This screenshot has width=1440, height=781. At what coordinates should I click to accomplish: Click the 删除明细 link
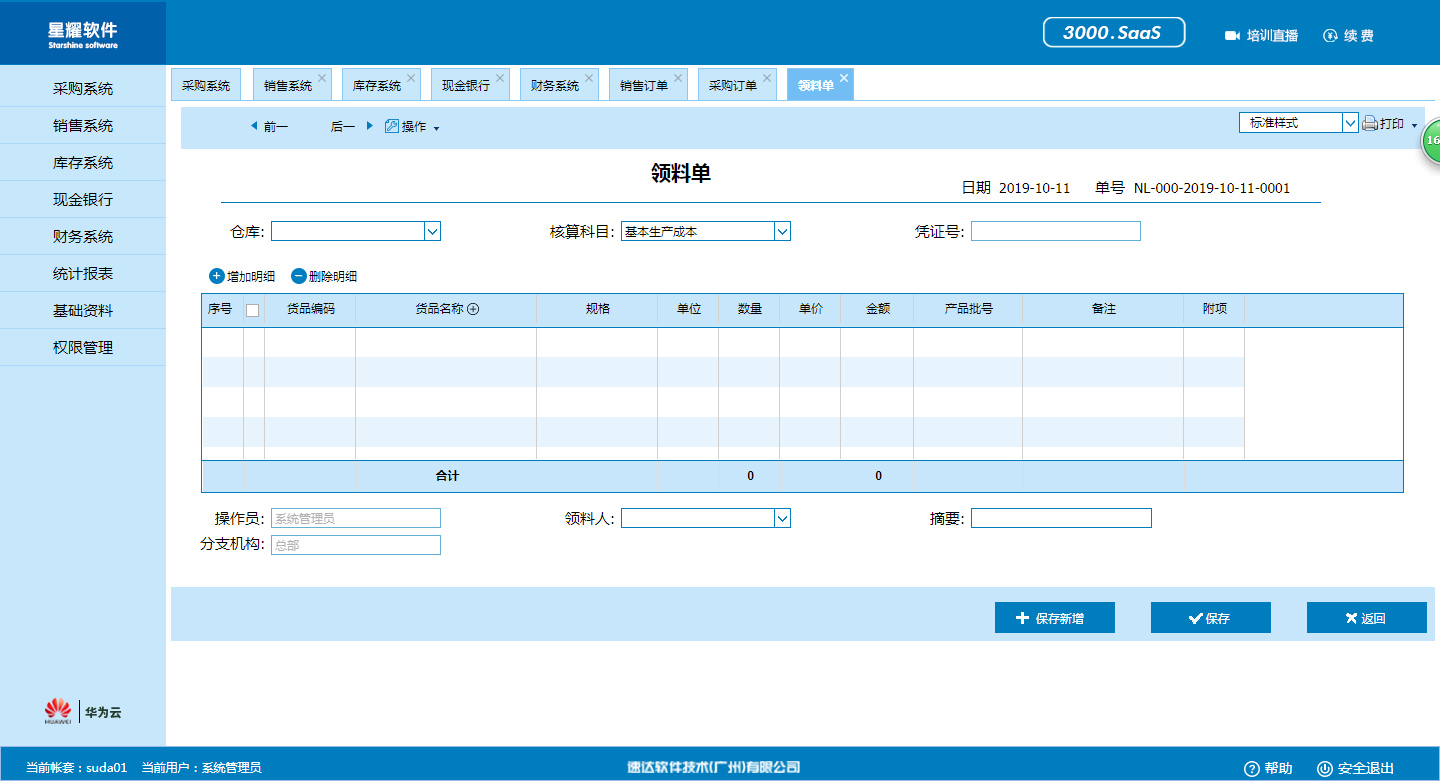pyautogui.click(x=333, y=277)
